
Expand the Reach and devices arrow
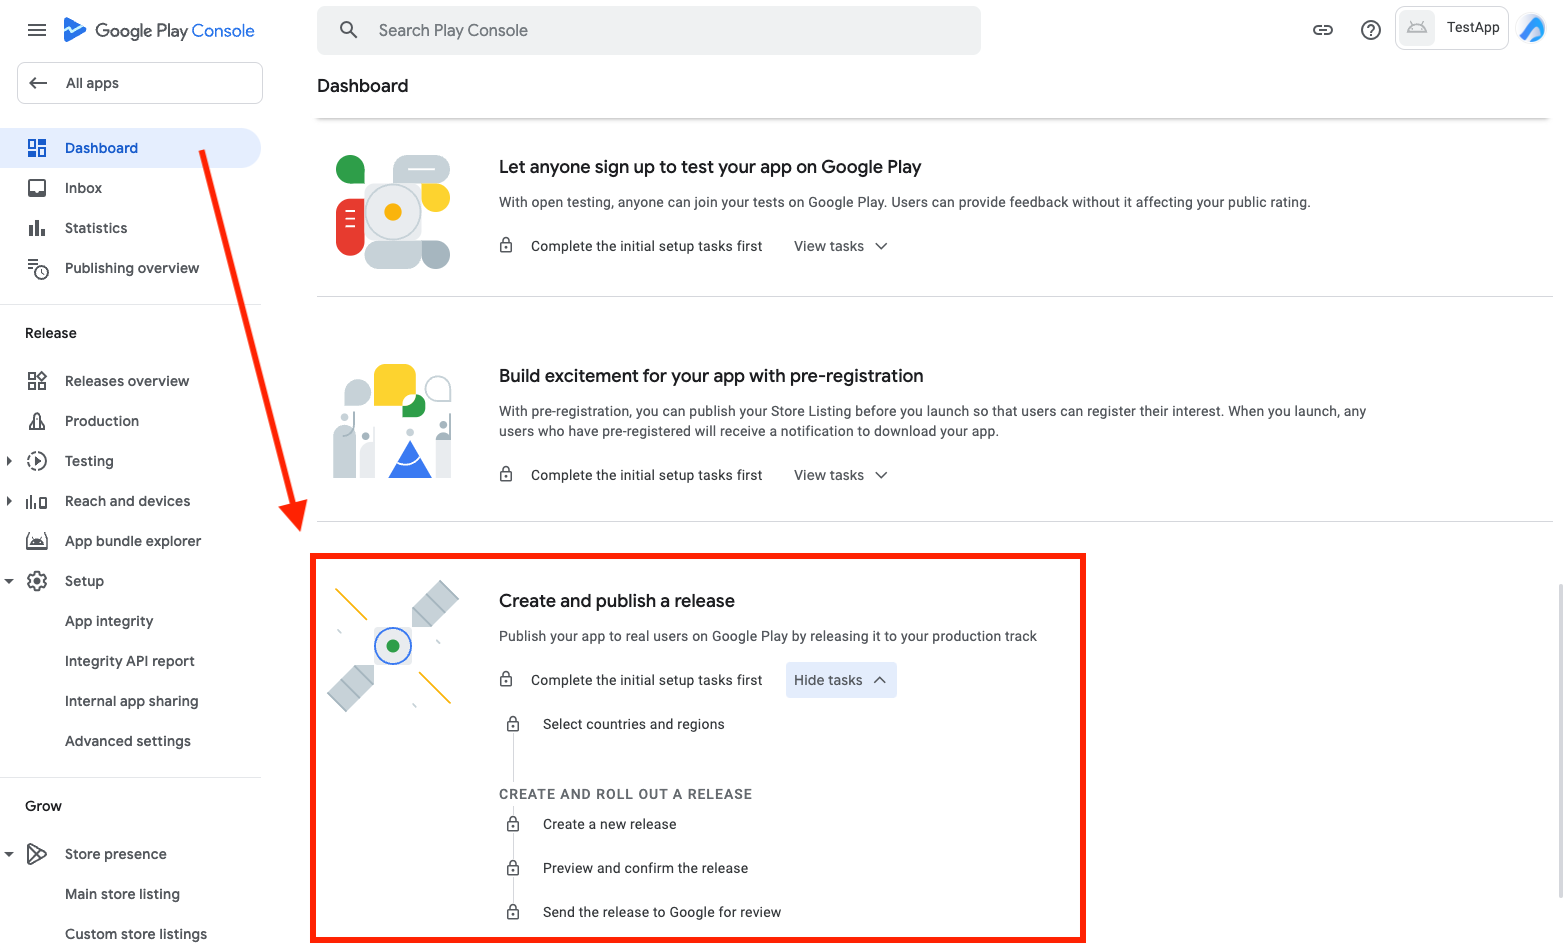pos(9,501)
